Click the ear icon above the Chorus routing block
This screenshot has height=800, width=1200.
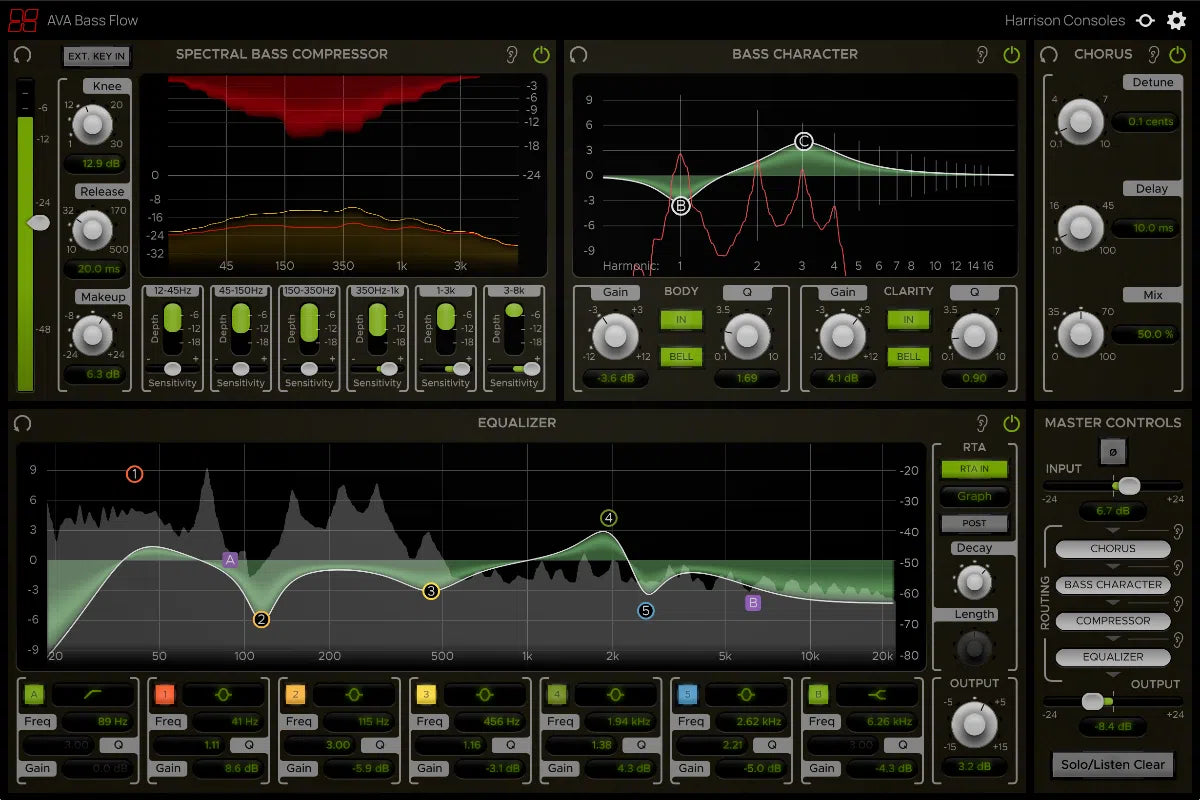click(1180, 531)
